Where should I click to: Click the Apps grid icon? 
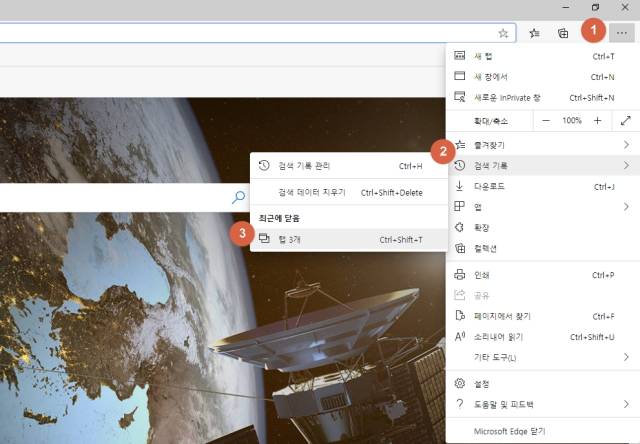point(460,206)
